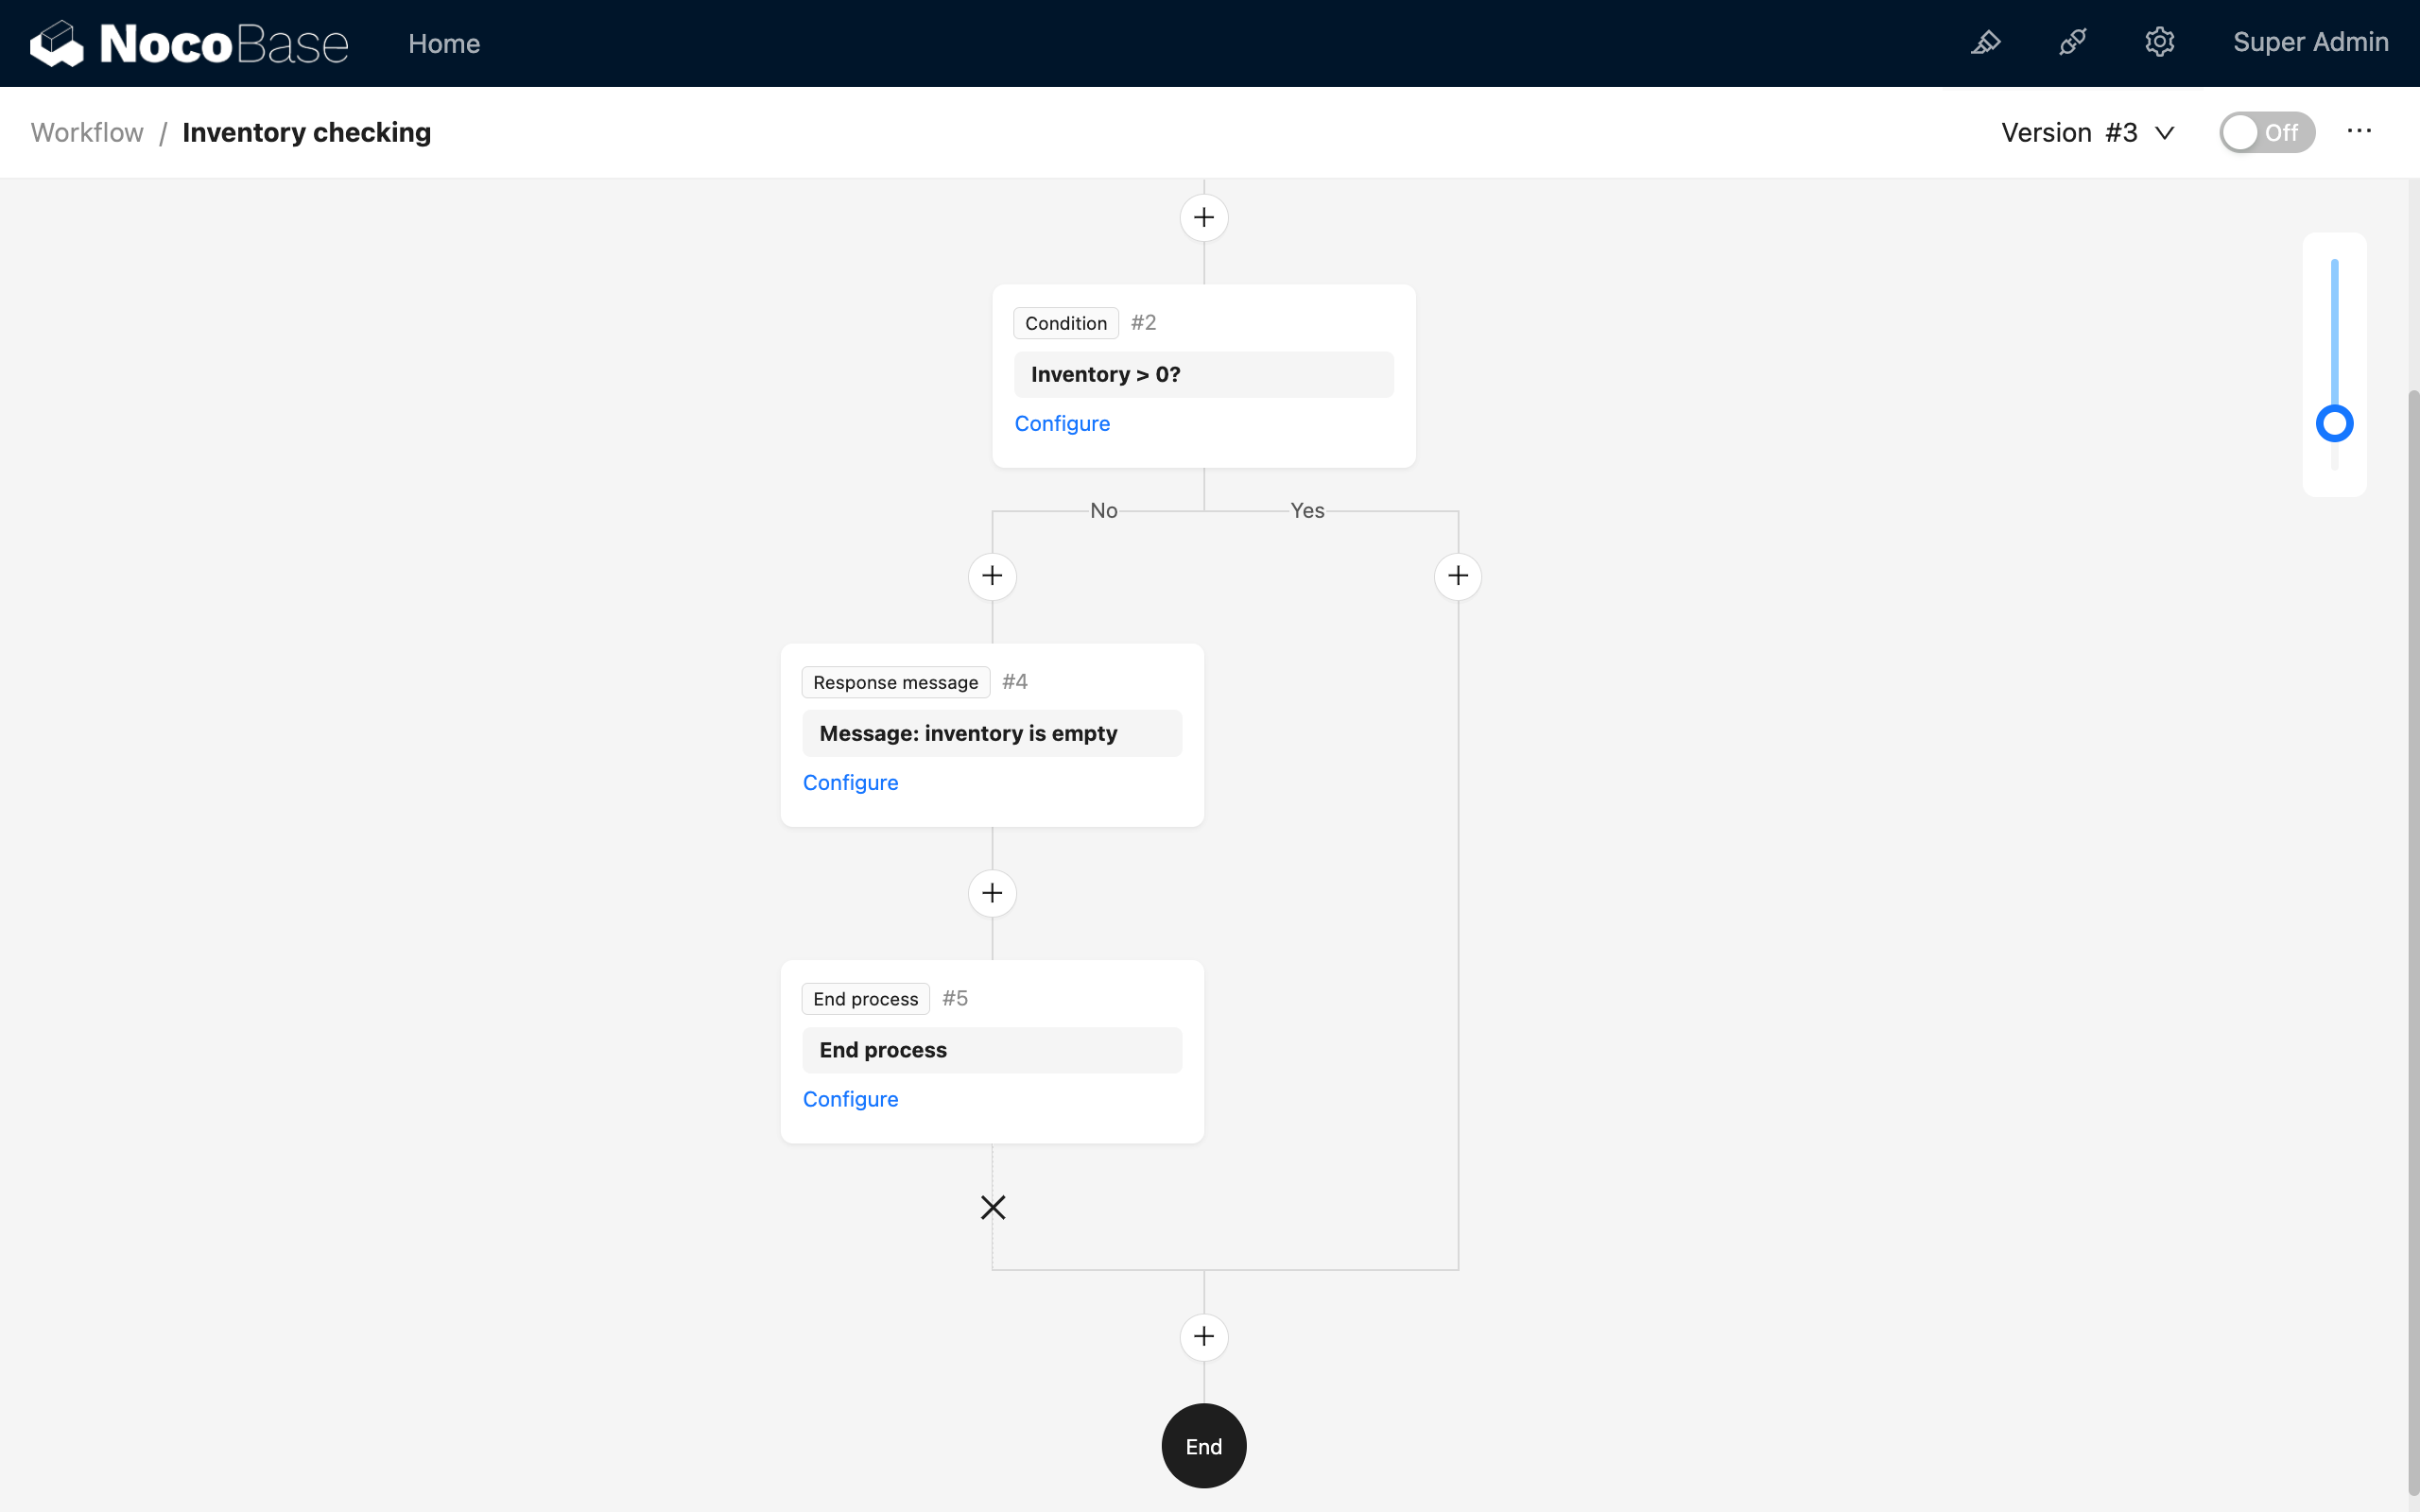Open the Version #3 dropdown

point(2088,131)
